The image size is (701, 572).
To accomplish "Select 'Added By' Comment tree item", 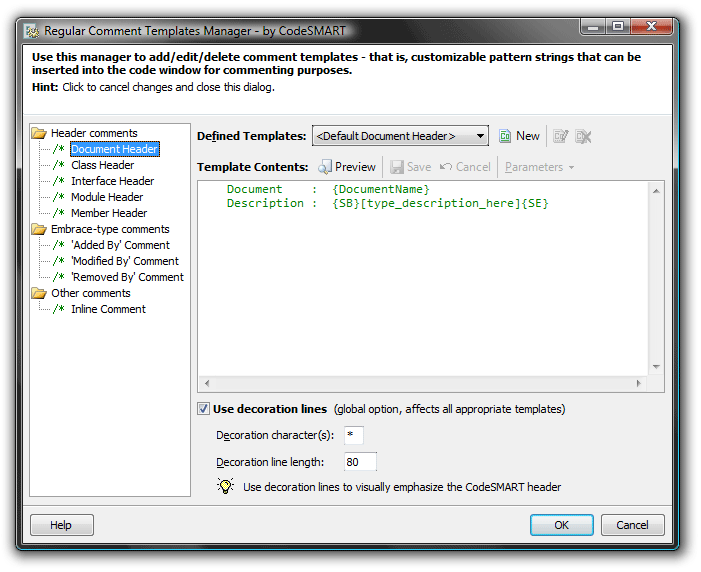I will (121, 245).
